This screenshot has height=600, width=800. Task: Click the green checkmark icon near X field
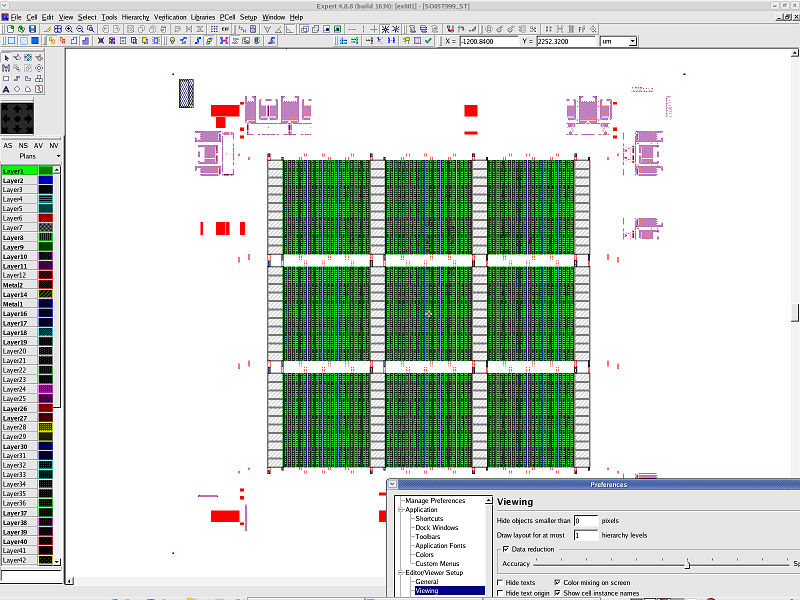(x=428, y=41)
